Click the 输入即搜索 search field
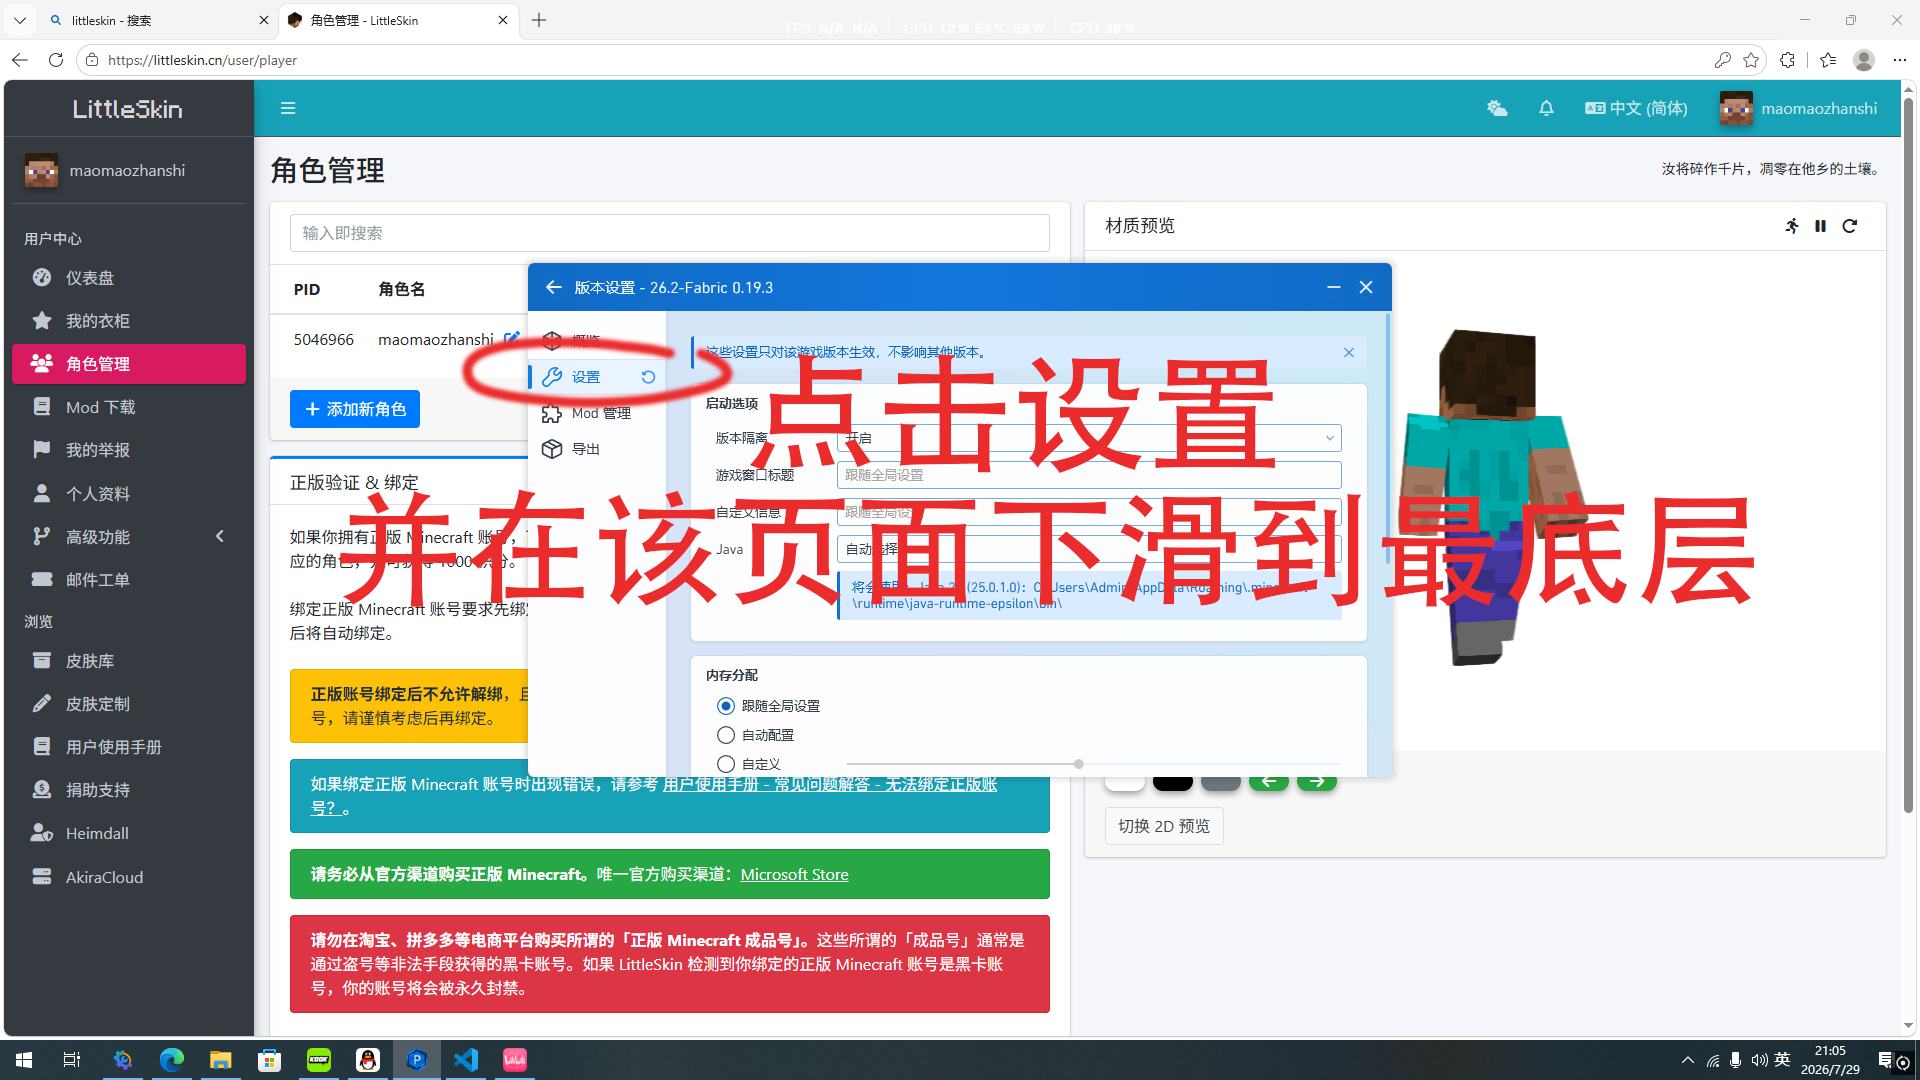 pos(670,233)
